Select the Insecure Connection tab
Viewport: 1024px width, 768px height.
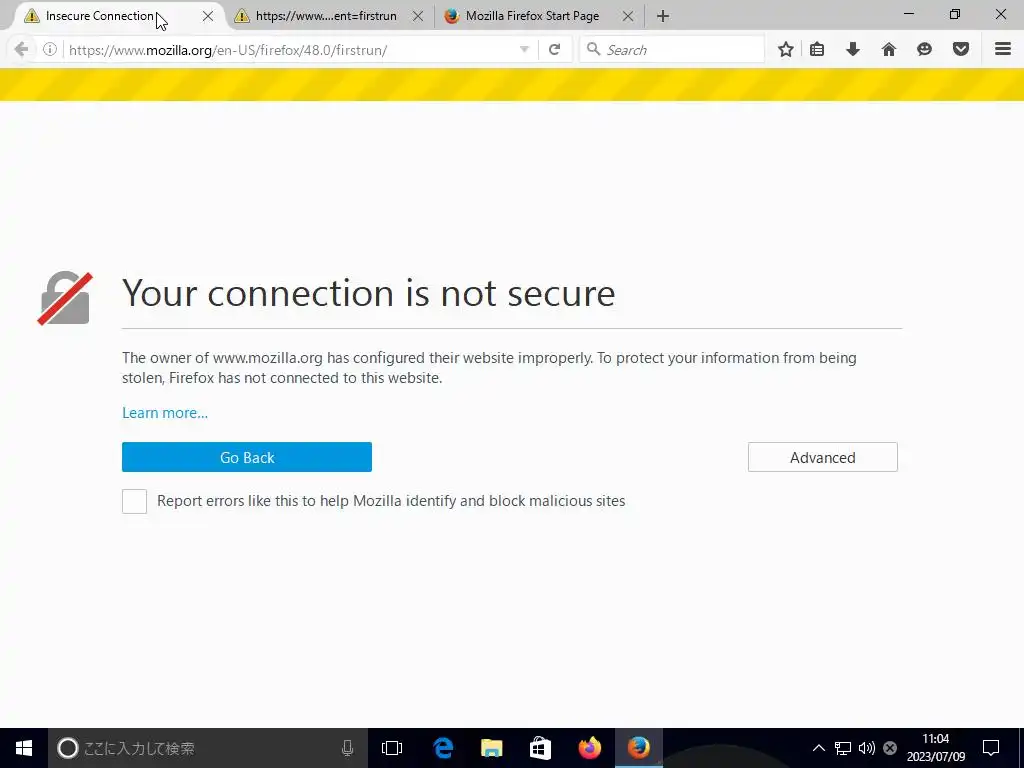118,16
